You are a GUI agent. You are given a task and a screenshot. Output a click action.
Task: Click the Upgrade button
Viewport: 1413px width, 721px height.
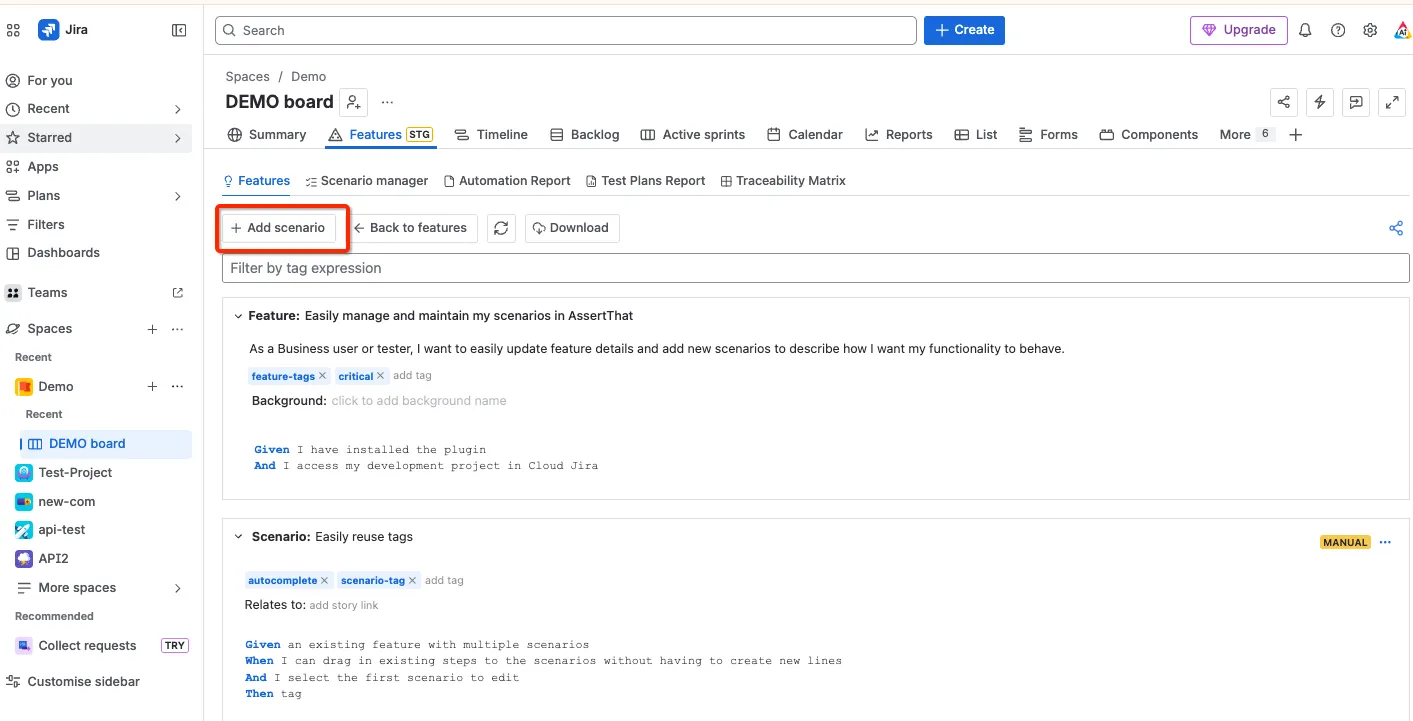coord(1238,30)
